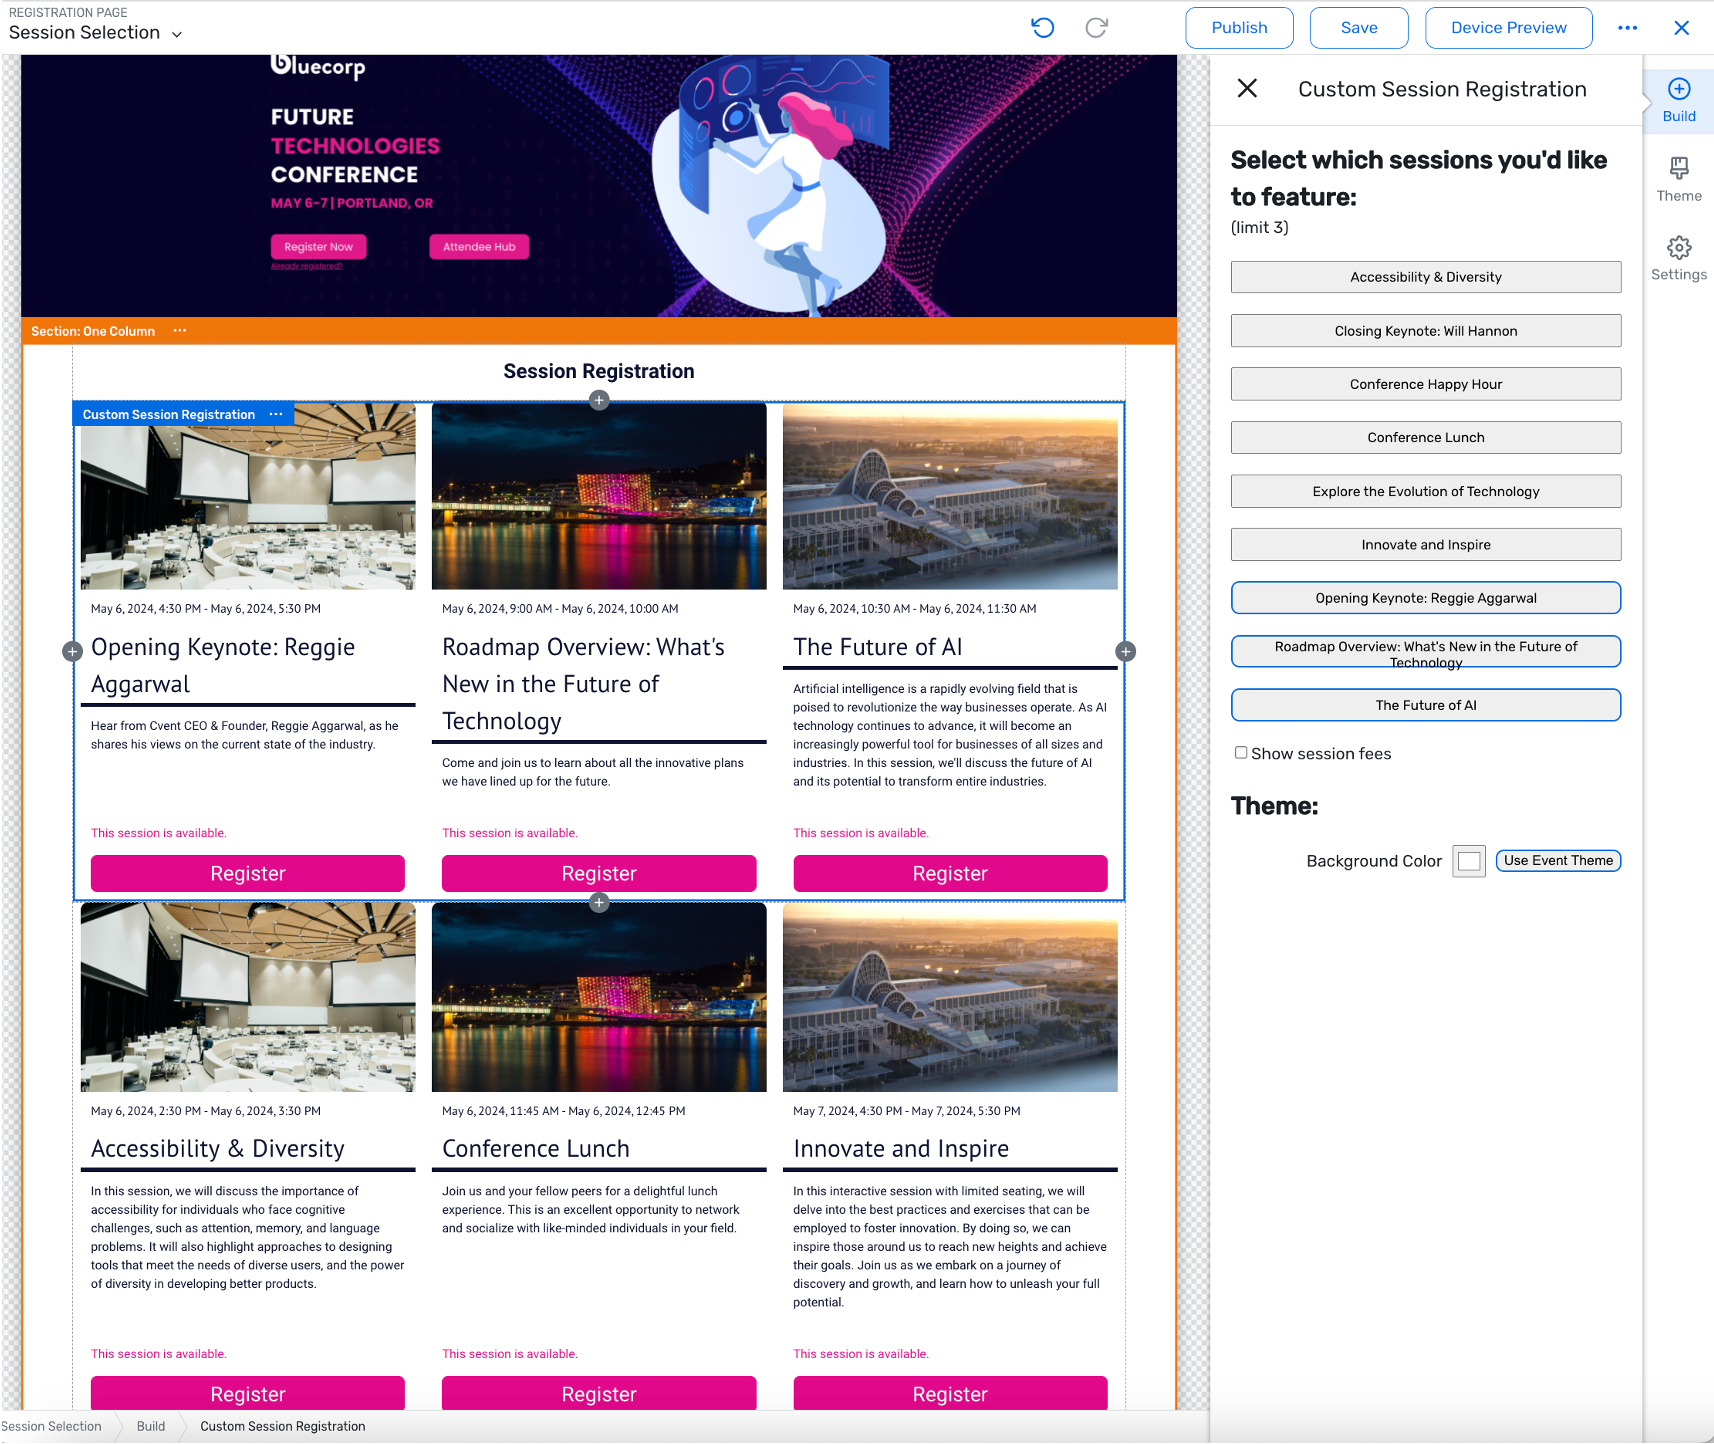The image size is (1714, 1444).
Task: Register for Roadmap Overview session
Action: point(599,873)
